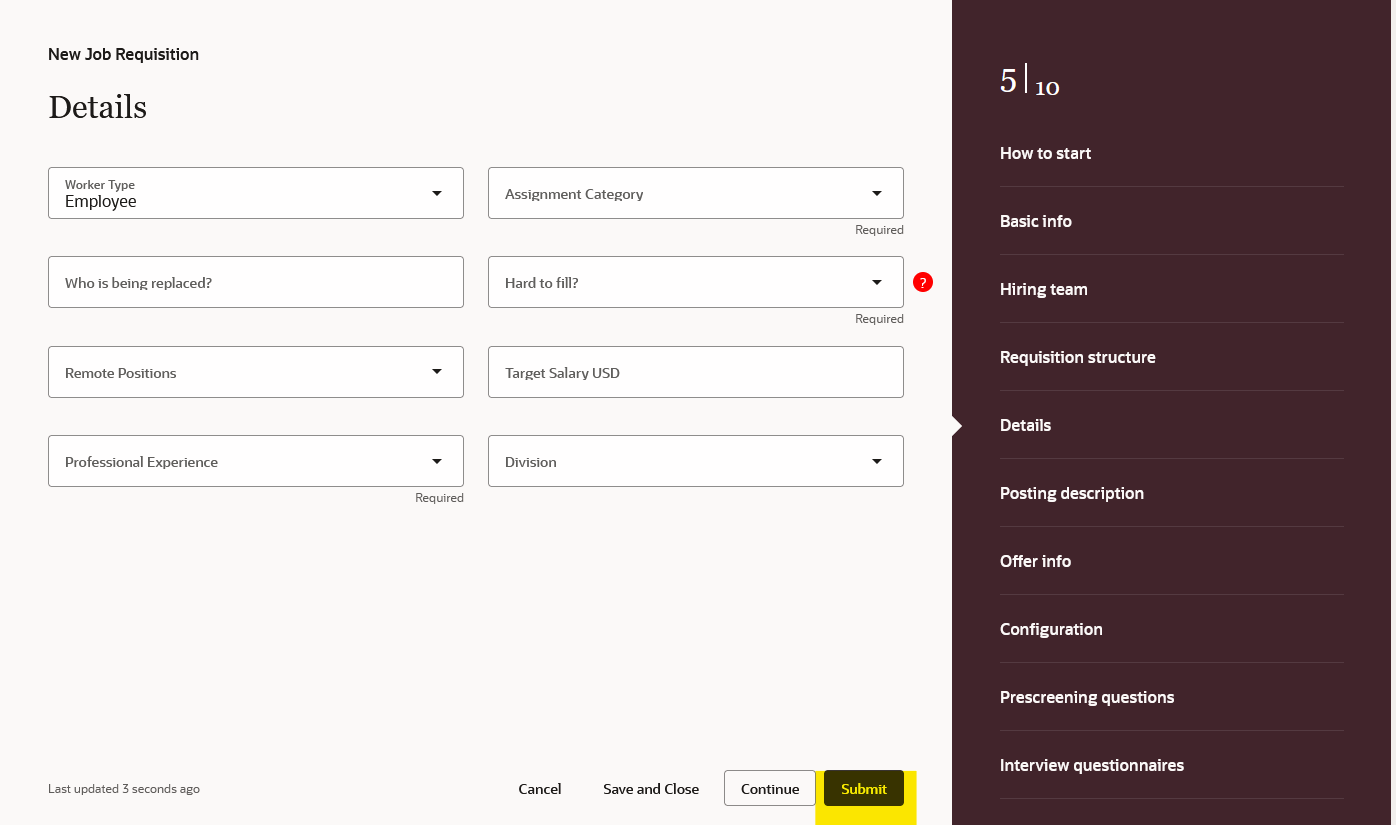Viewport: 1396px width, 832px height.
Task: Navigate to the Hiring team step
Action: coord(1043,289)
